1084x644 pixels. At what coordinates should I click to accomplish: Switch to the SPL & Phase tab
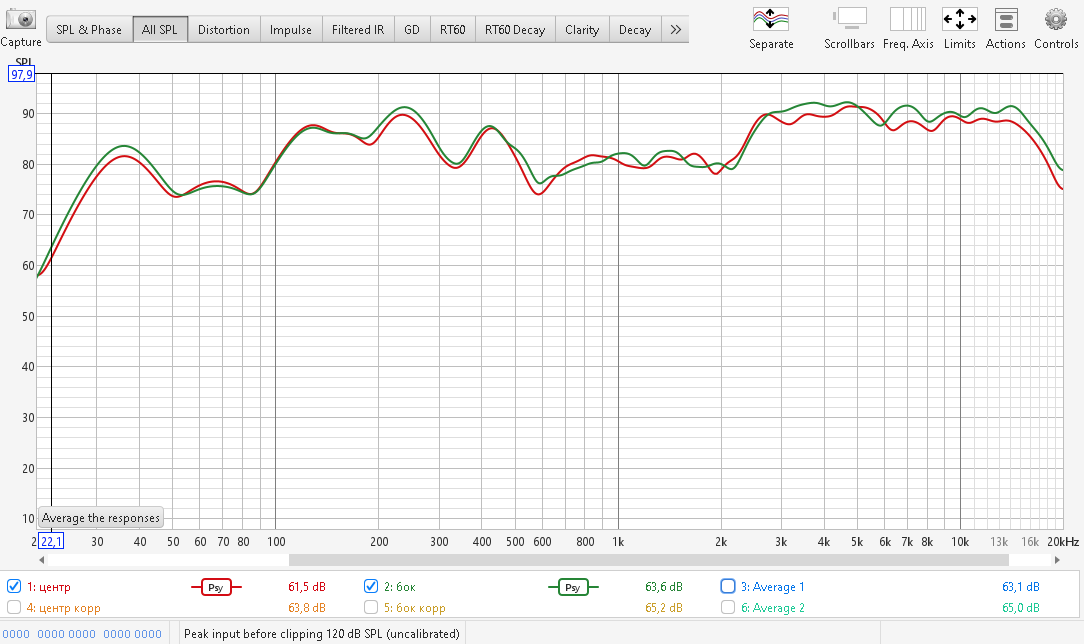(x=89, y=30)
